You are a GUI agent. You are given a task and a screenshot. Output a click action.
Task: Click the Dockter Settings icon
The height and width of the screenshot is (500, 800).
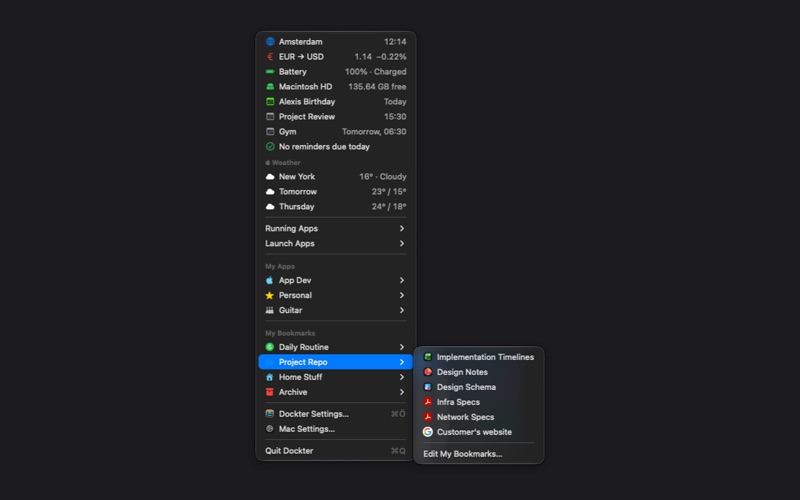tap(269, 414)
